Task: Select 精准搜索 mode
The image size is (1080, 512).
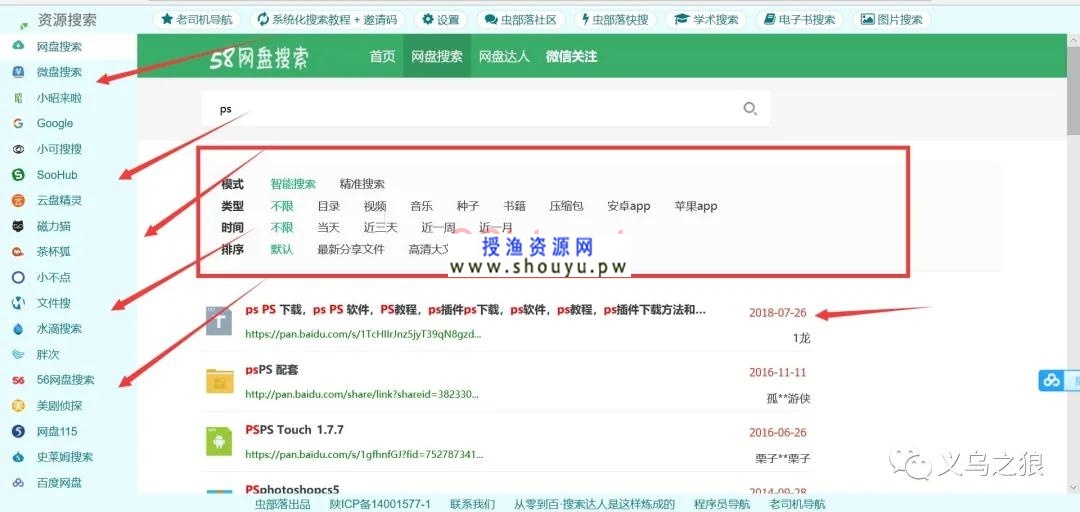Action: pyautogui.click(x=362, y=184)
